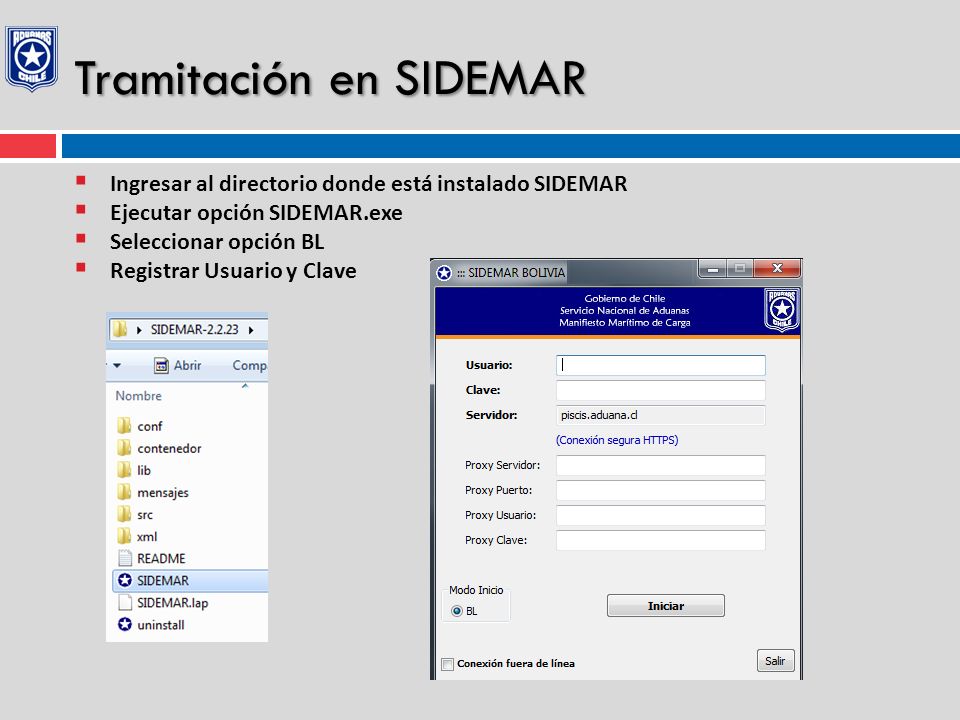Select the xml folder name
The height and width of the screenshot is (720, 960).
147,537
